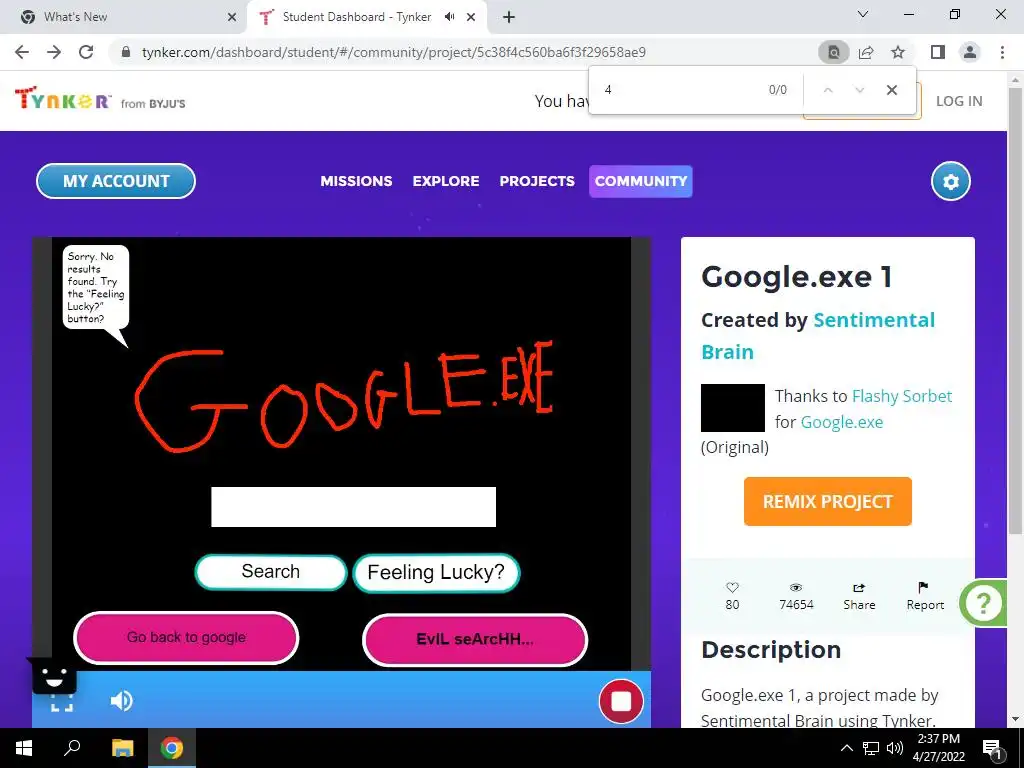
Task: Close the What's New tab
Action: (232, 17)
